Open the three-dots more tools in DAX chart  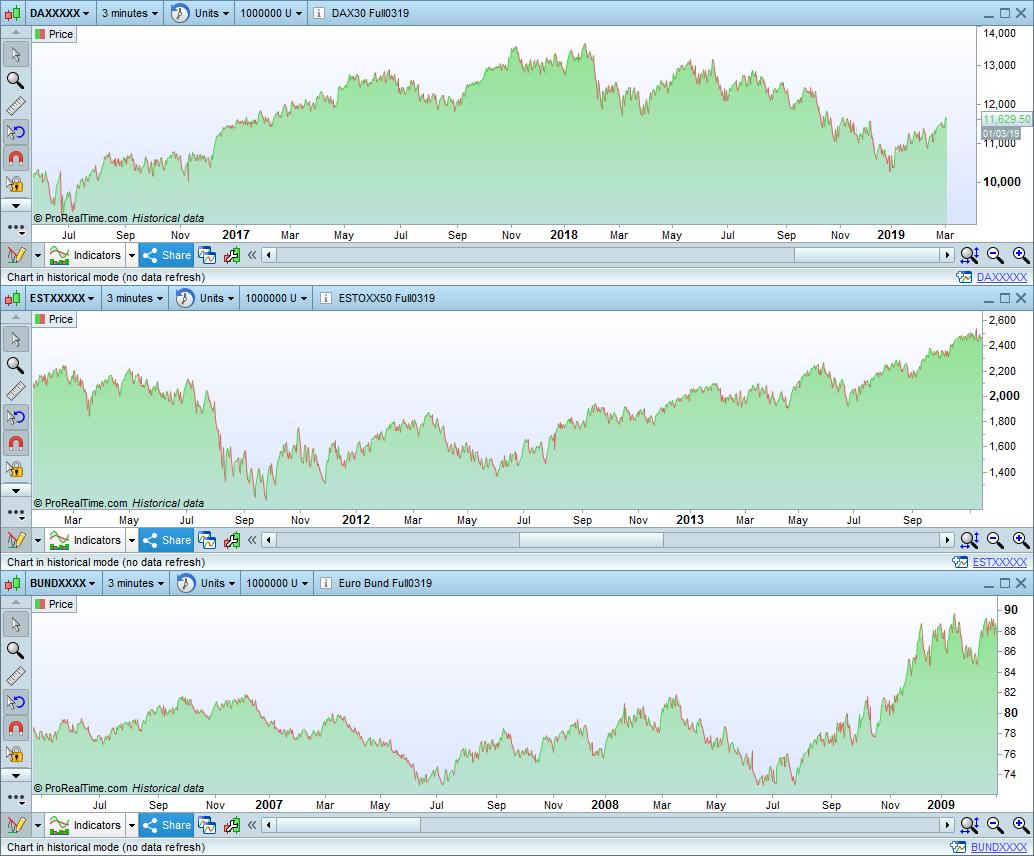click(x=16, y=228)
